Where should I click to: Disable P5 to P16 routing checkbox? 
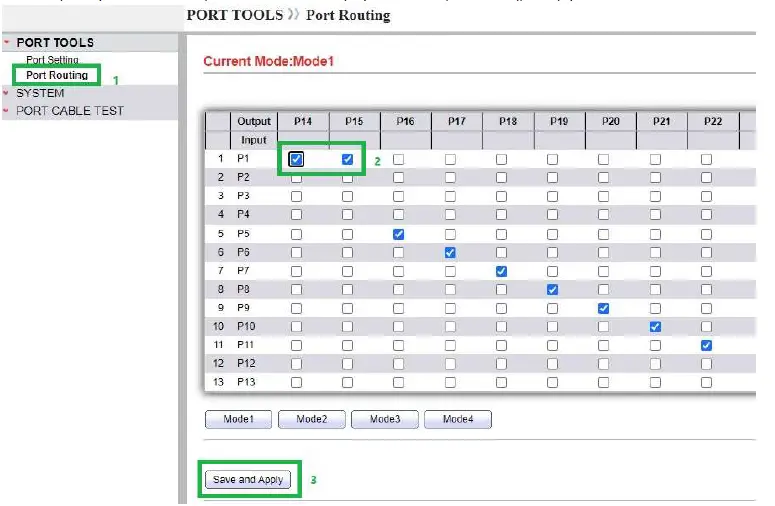[x=399, y=234]
